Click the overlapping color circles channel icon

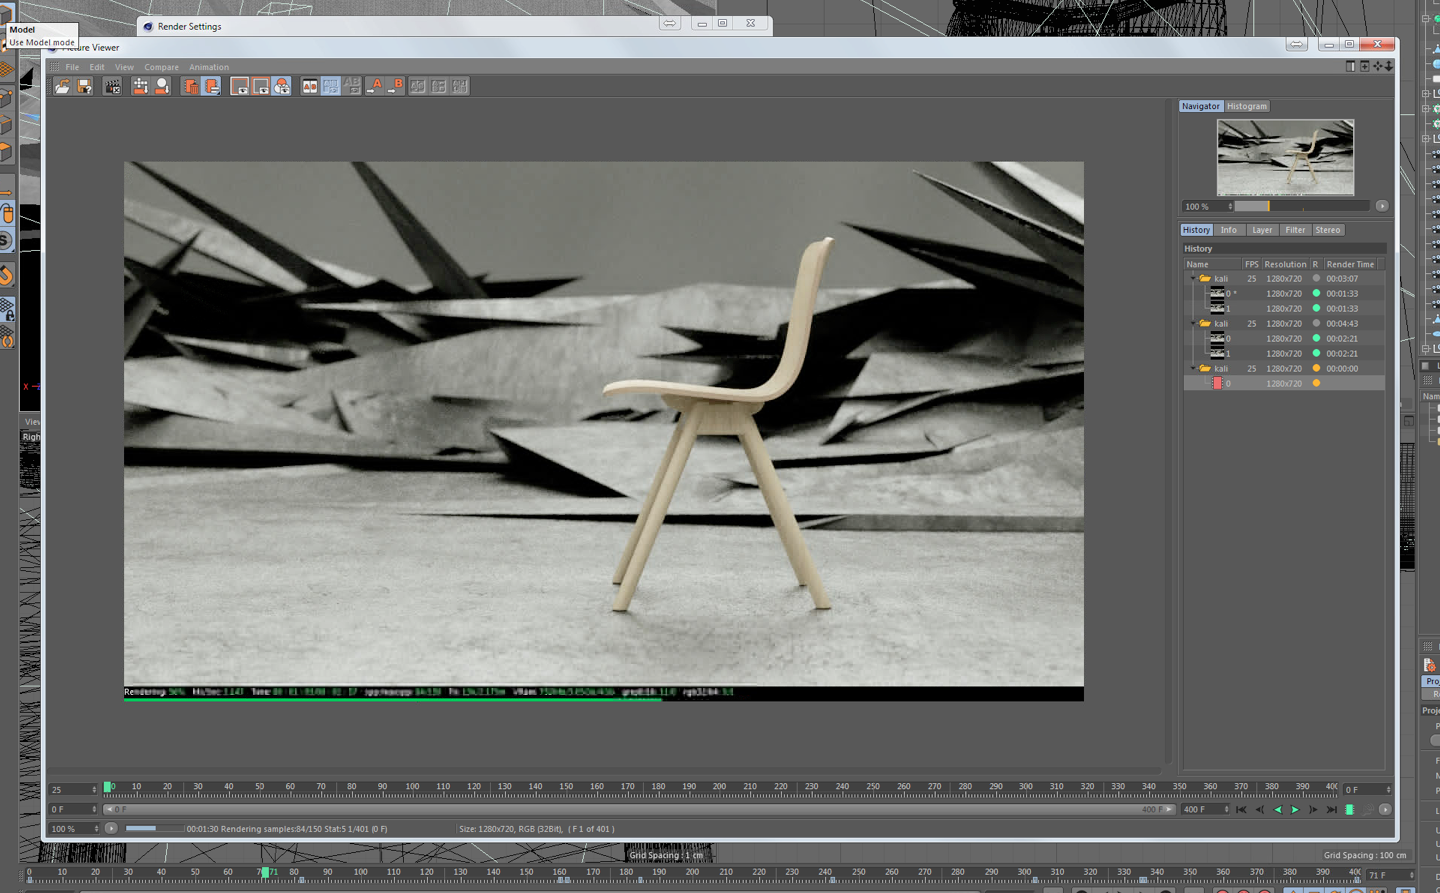283,87
